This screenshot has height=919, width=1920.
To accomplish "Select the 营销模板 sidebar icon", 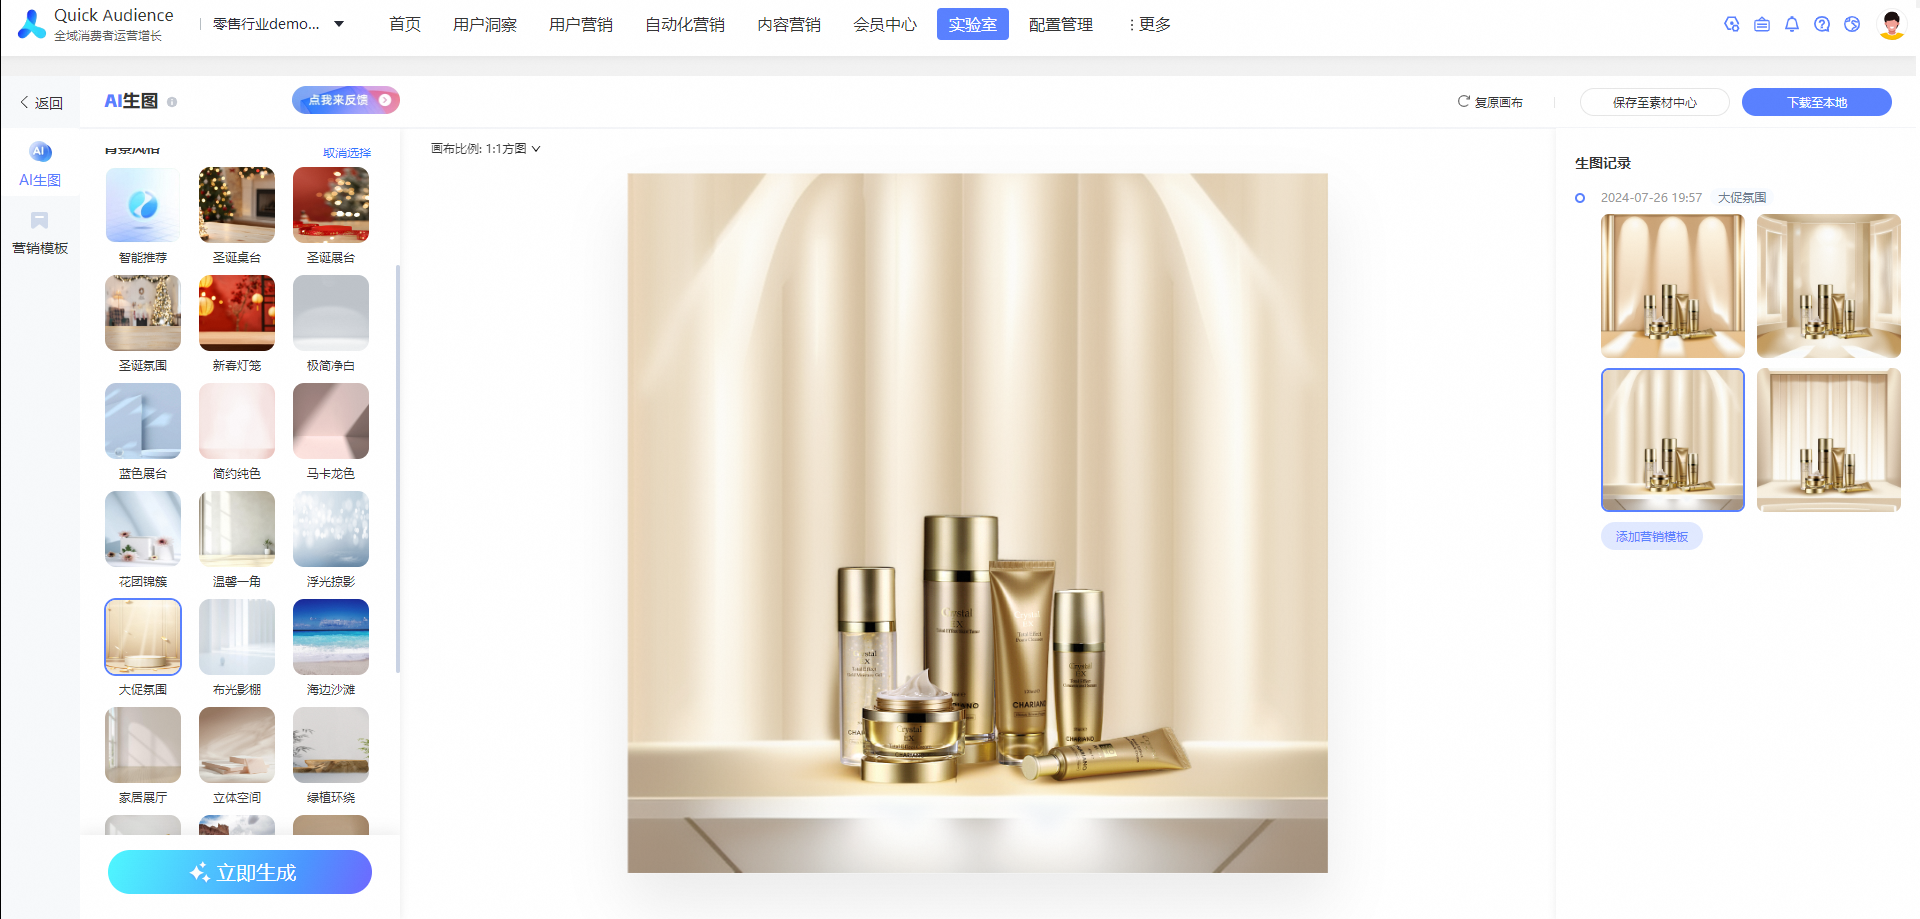I will tap(40, 220).
